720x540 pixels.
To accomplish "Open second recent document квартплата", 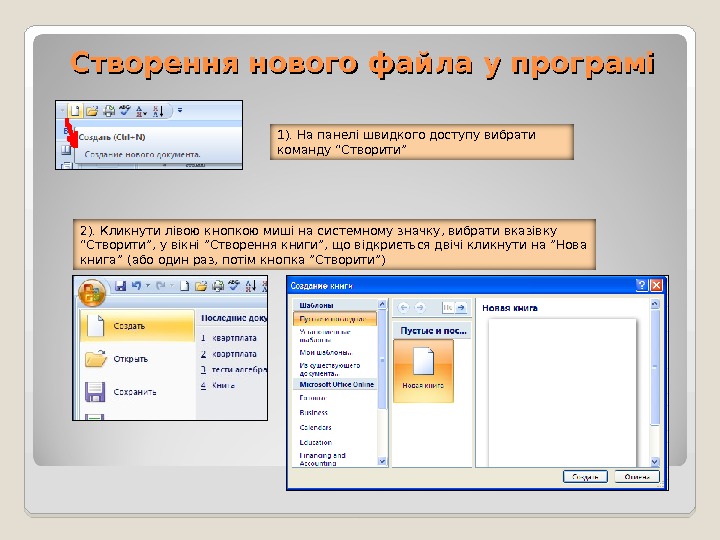I will click(x=229, y=354).
